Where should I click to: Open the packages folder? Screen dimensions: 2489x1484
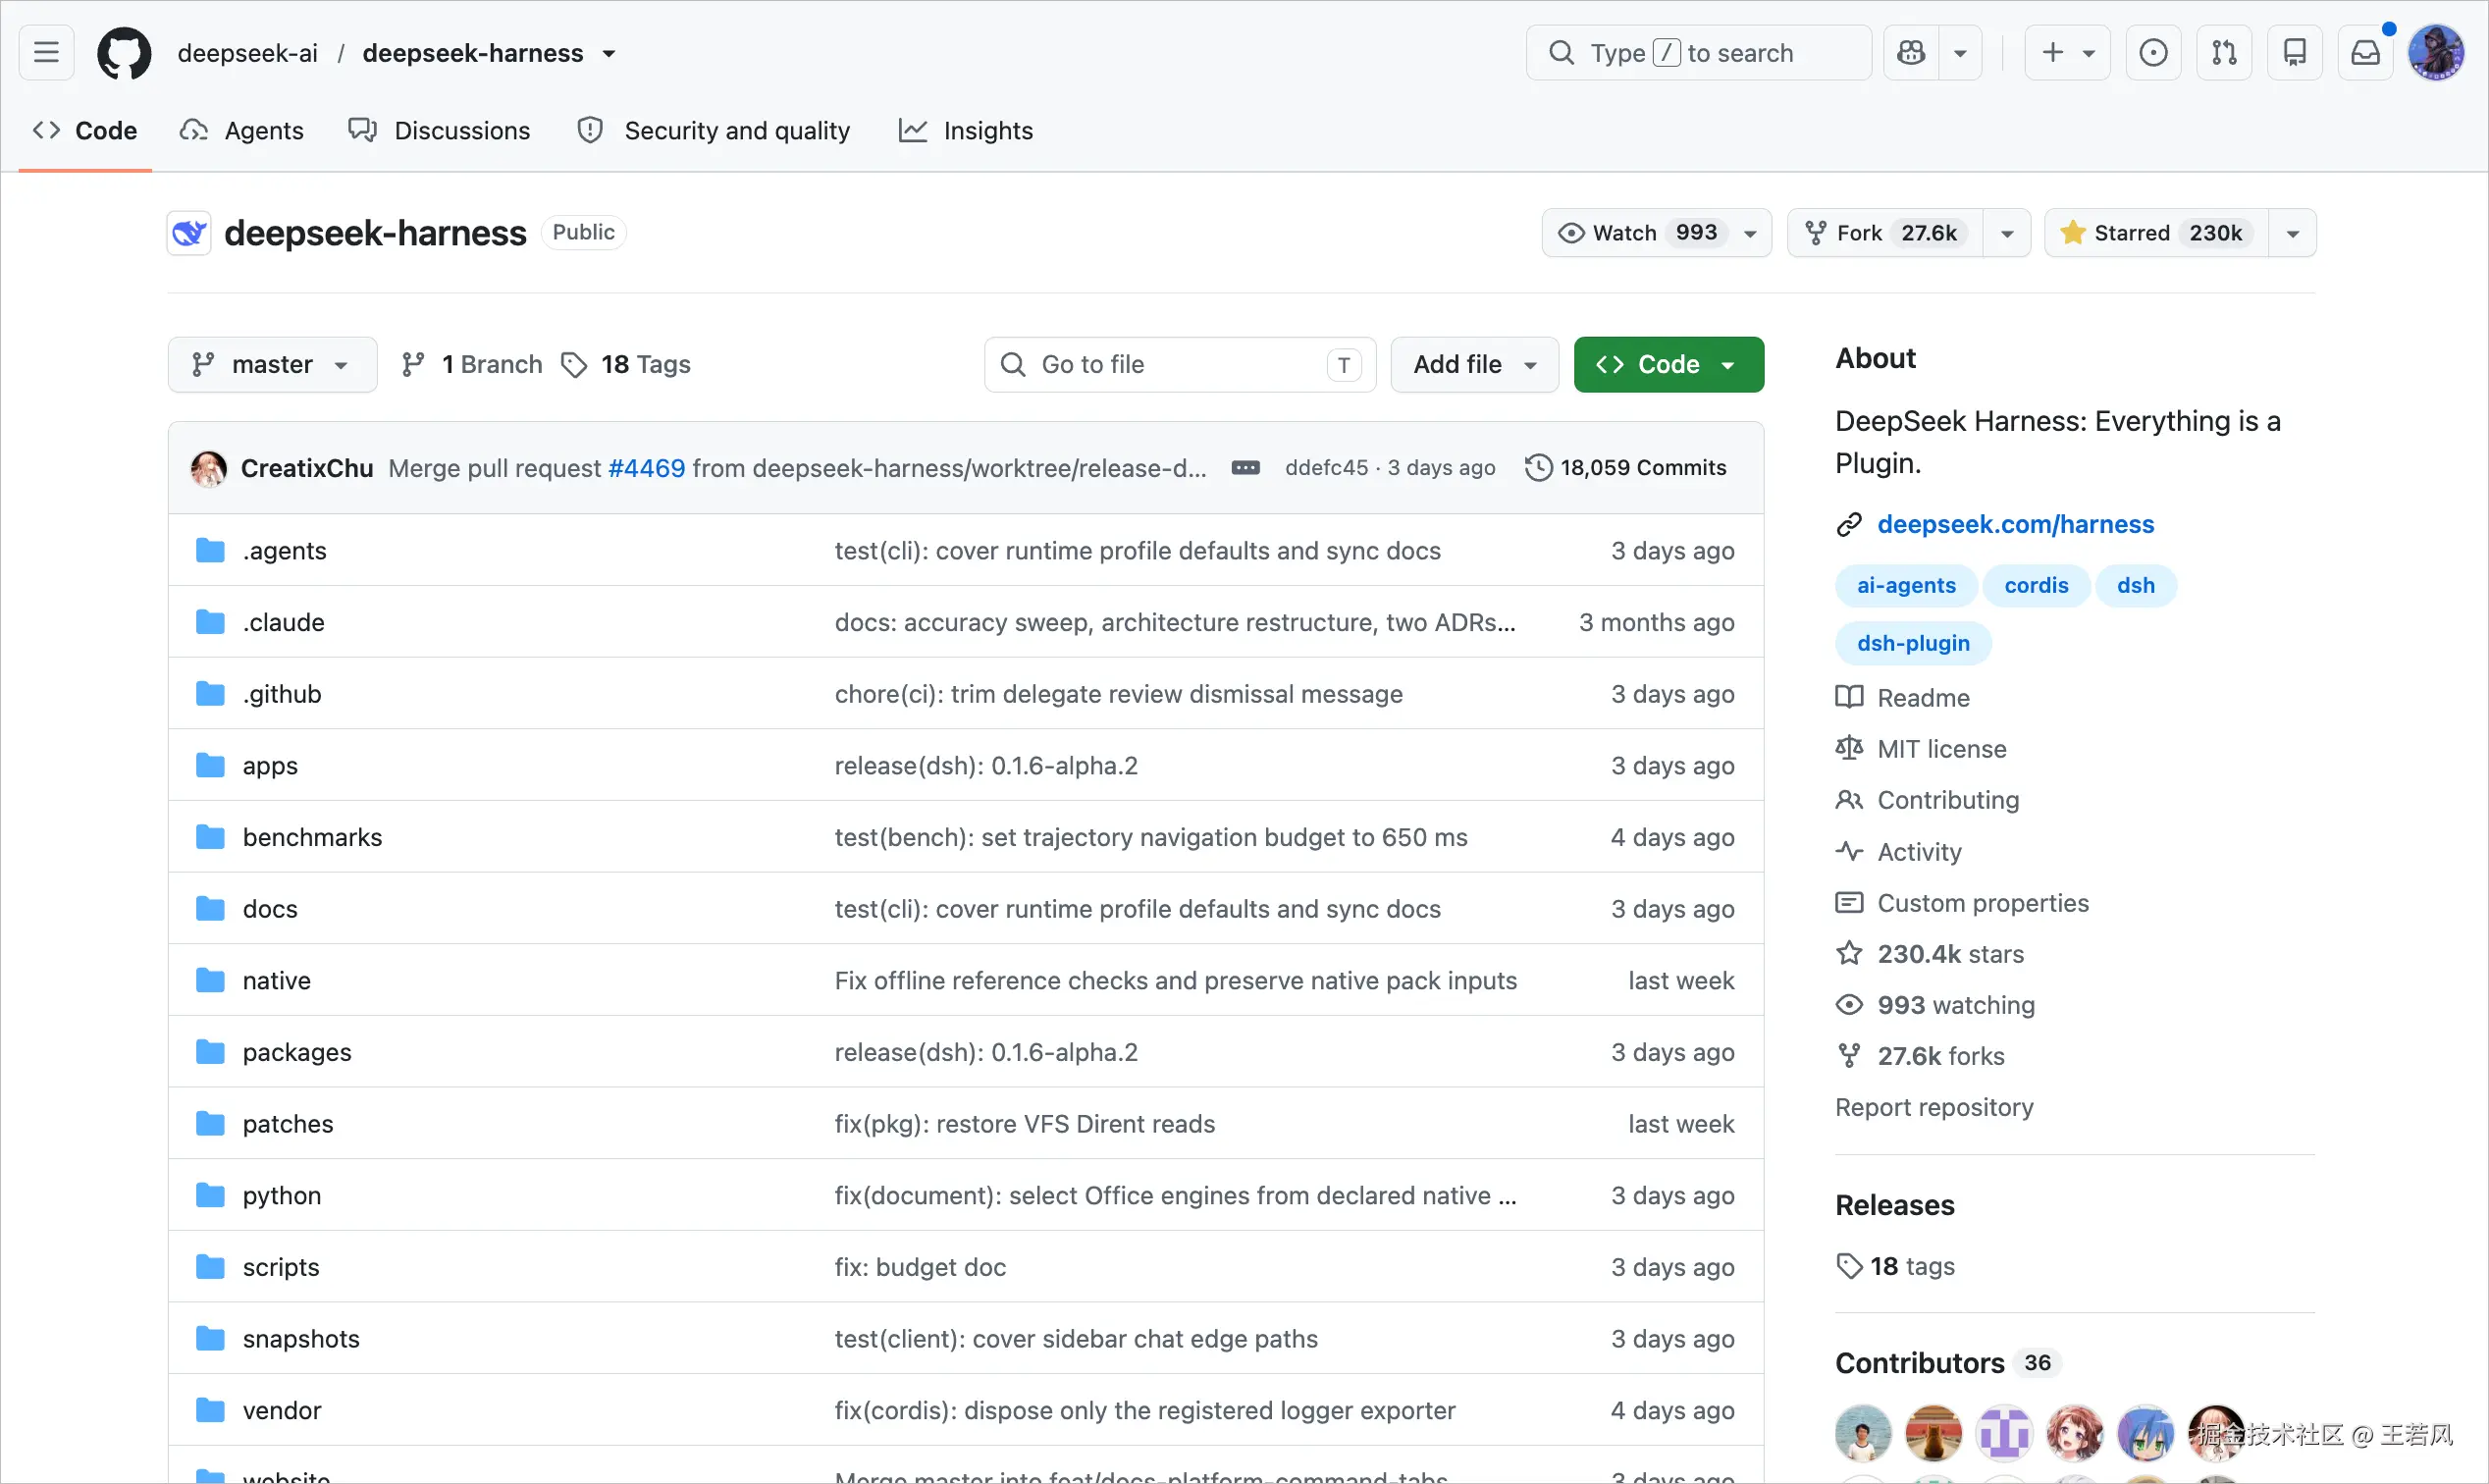[297, 1053]
